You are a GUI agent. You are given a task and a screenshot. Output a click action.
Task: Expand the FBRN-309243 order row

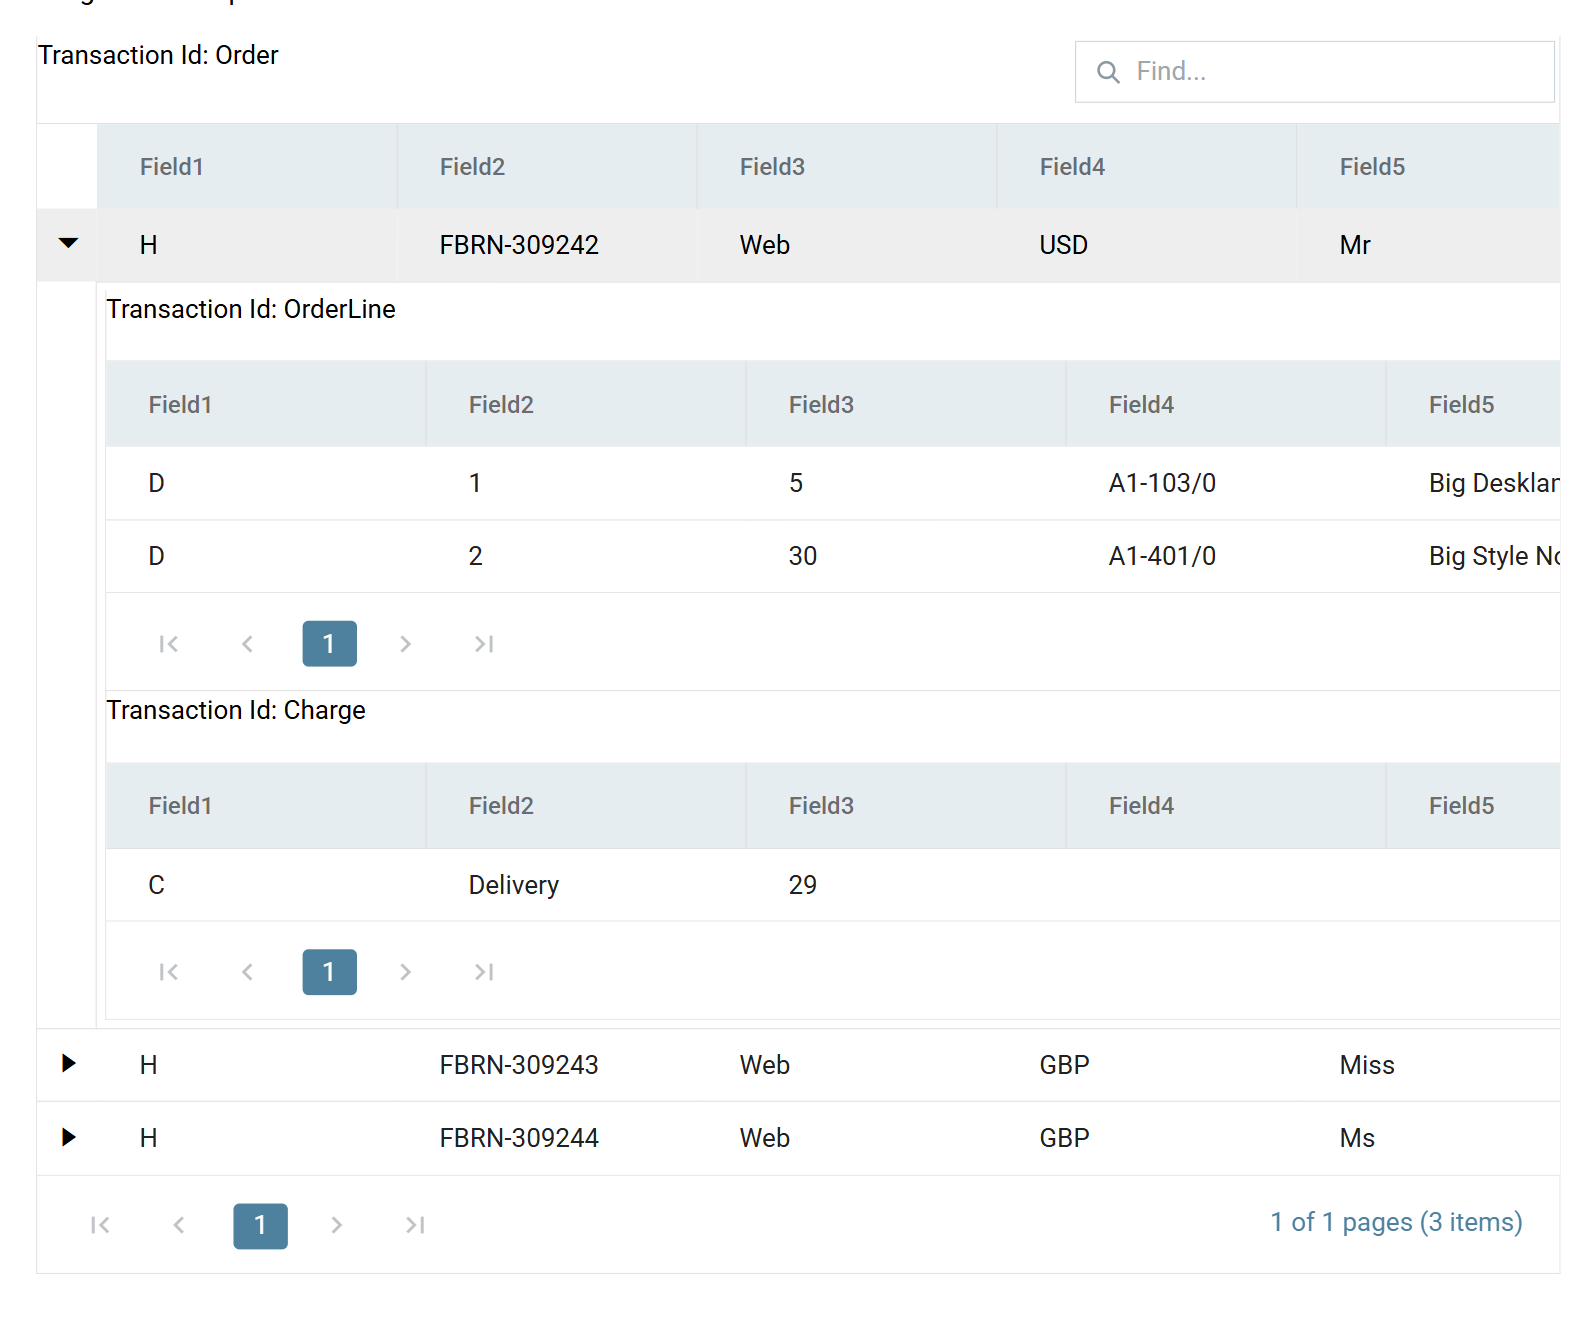pos(68,1063)
